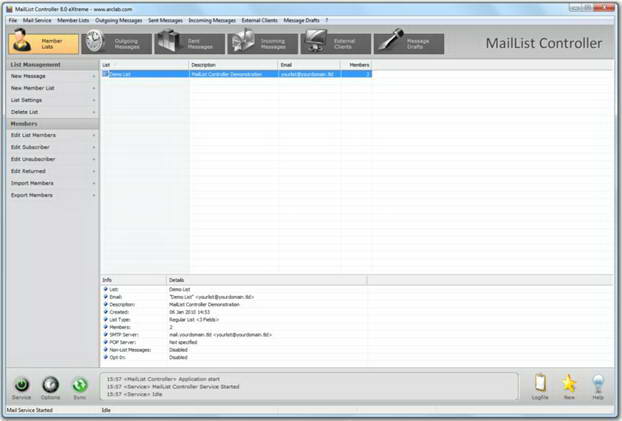Viewport: 622px width, 421px height.
Task: Click Delete List in sidebar
Action: pos(53,112)
